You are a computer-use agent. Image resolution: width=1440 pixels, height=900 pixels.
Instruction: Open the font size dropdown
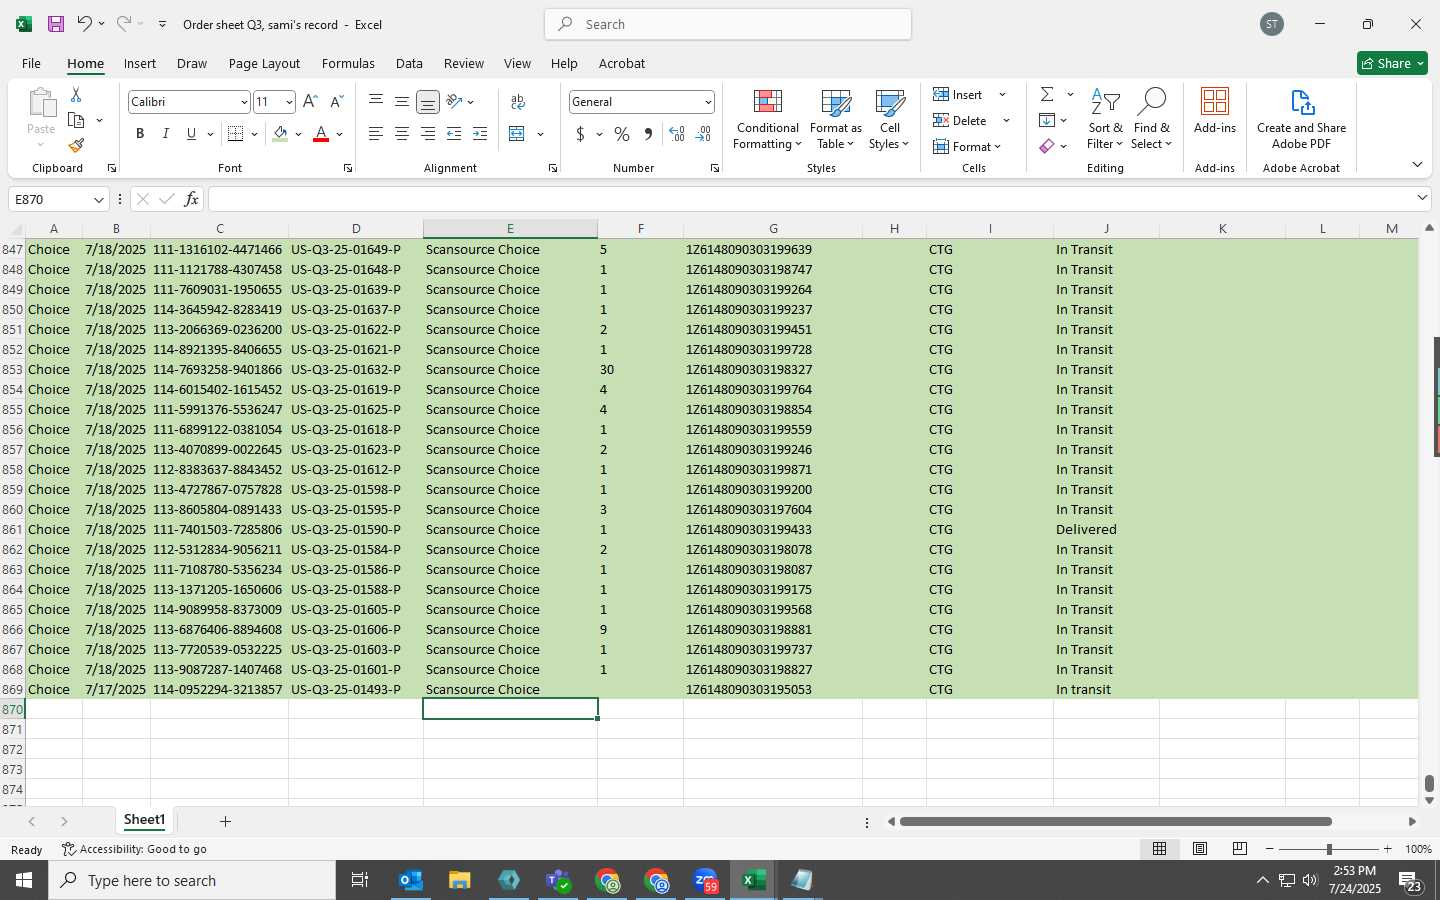coord(289,102)
